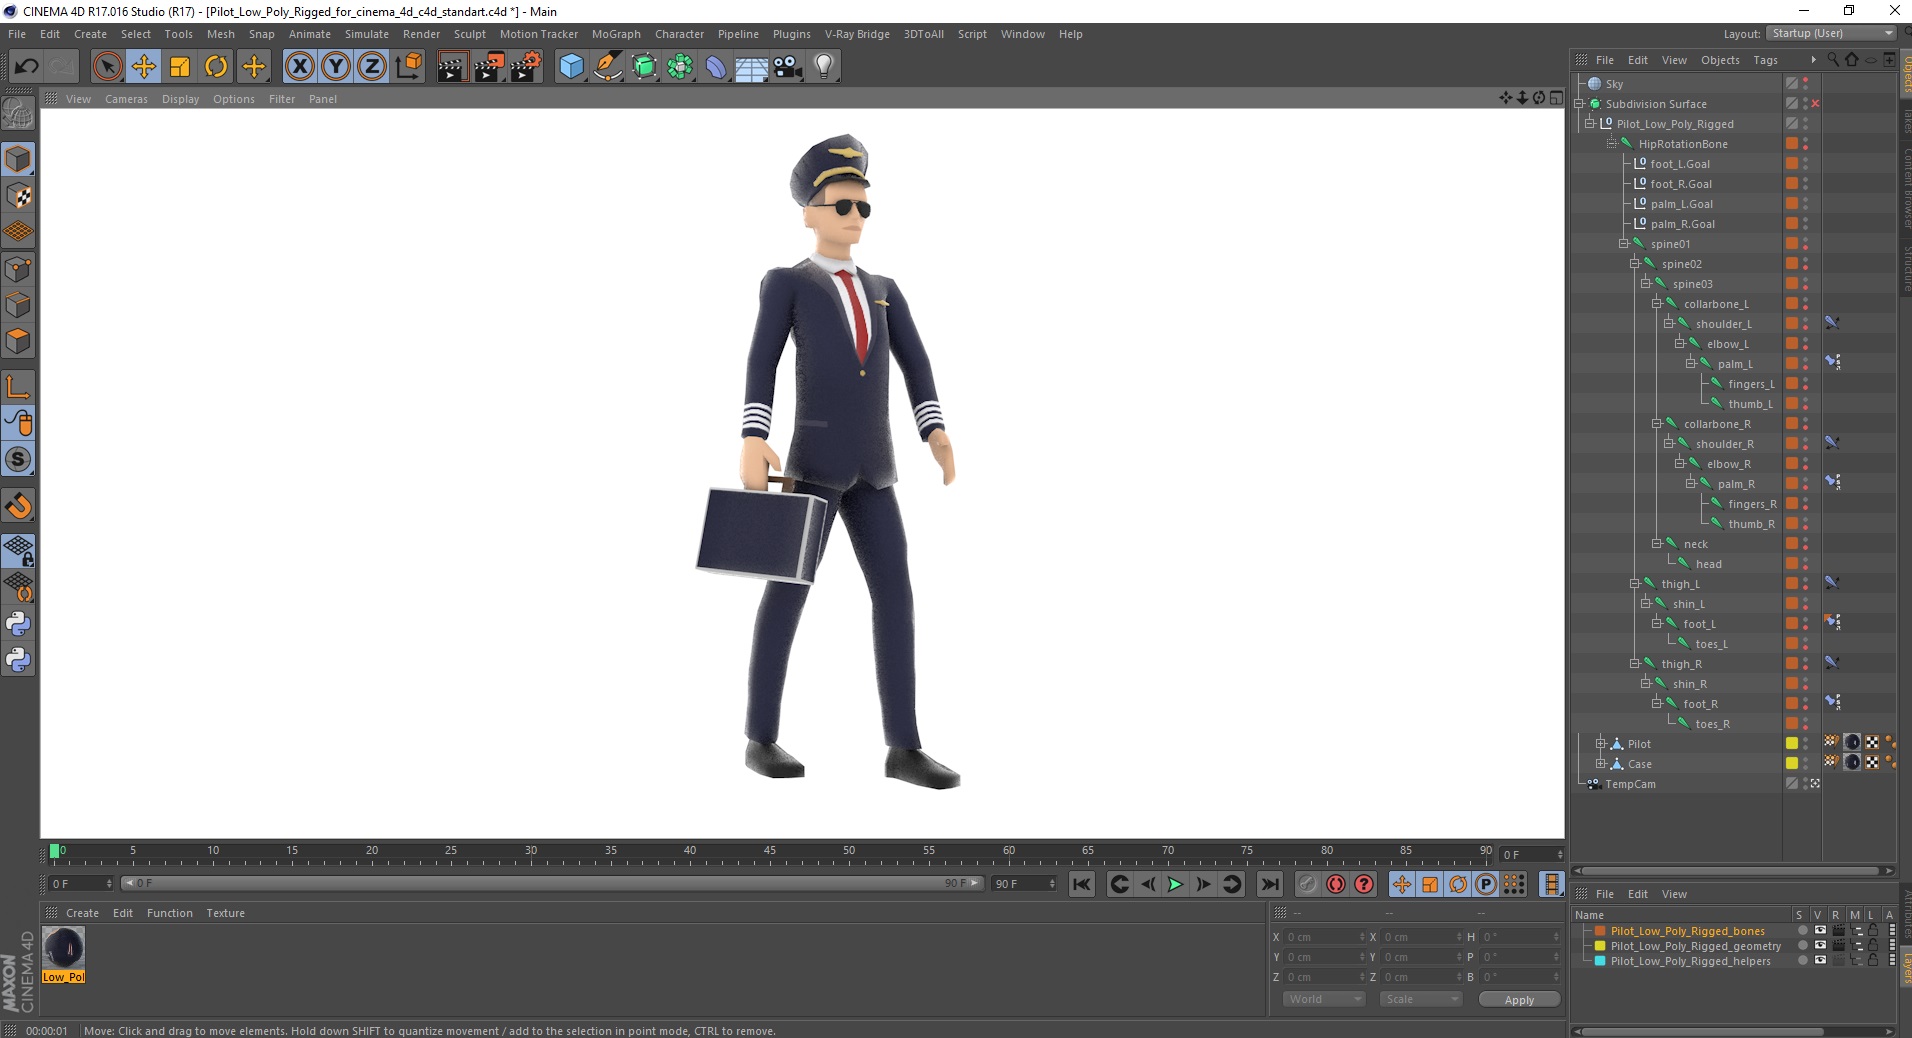Image resolution: width=1912 pixels, height=1038 pixels.
Task: Click the Undo arrow icon
Action: 27,67
